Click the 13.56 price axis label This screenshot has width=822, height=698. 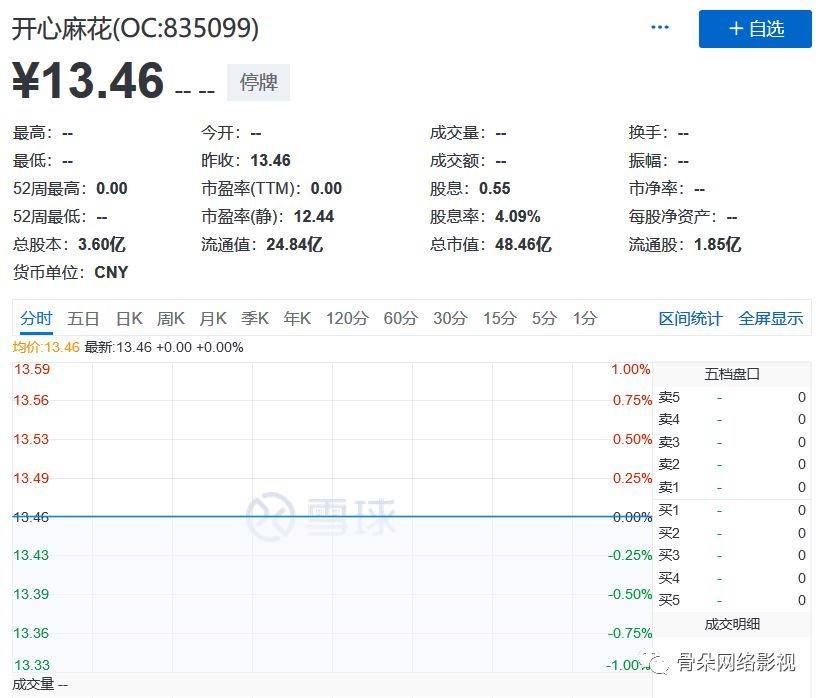(x=31, y=400)
